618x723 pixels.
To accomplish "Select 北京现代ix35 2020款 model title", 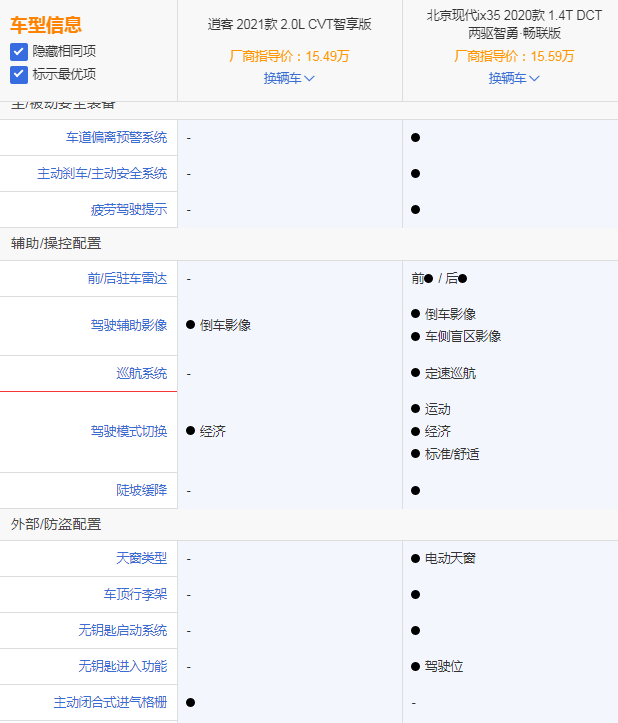I will pyautogui.click(x=514, y=24).
